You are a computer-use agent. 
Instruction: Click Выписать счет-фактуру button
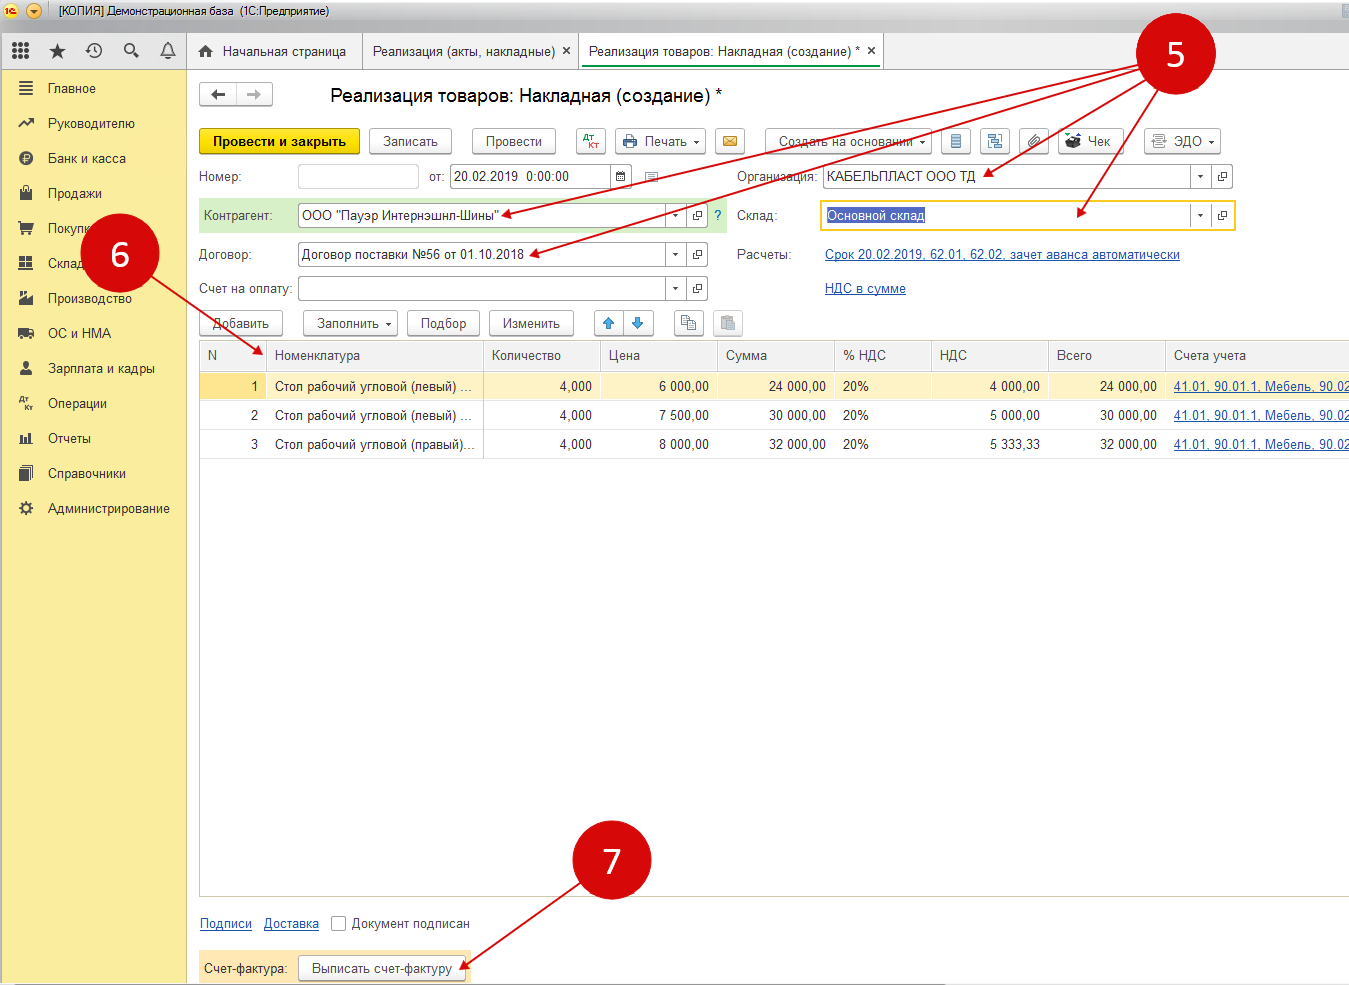tap(382, 968)
